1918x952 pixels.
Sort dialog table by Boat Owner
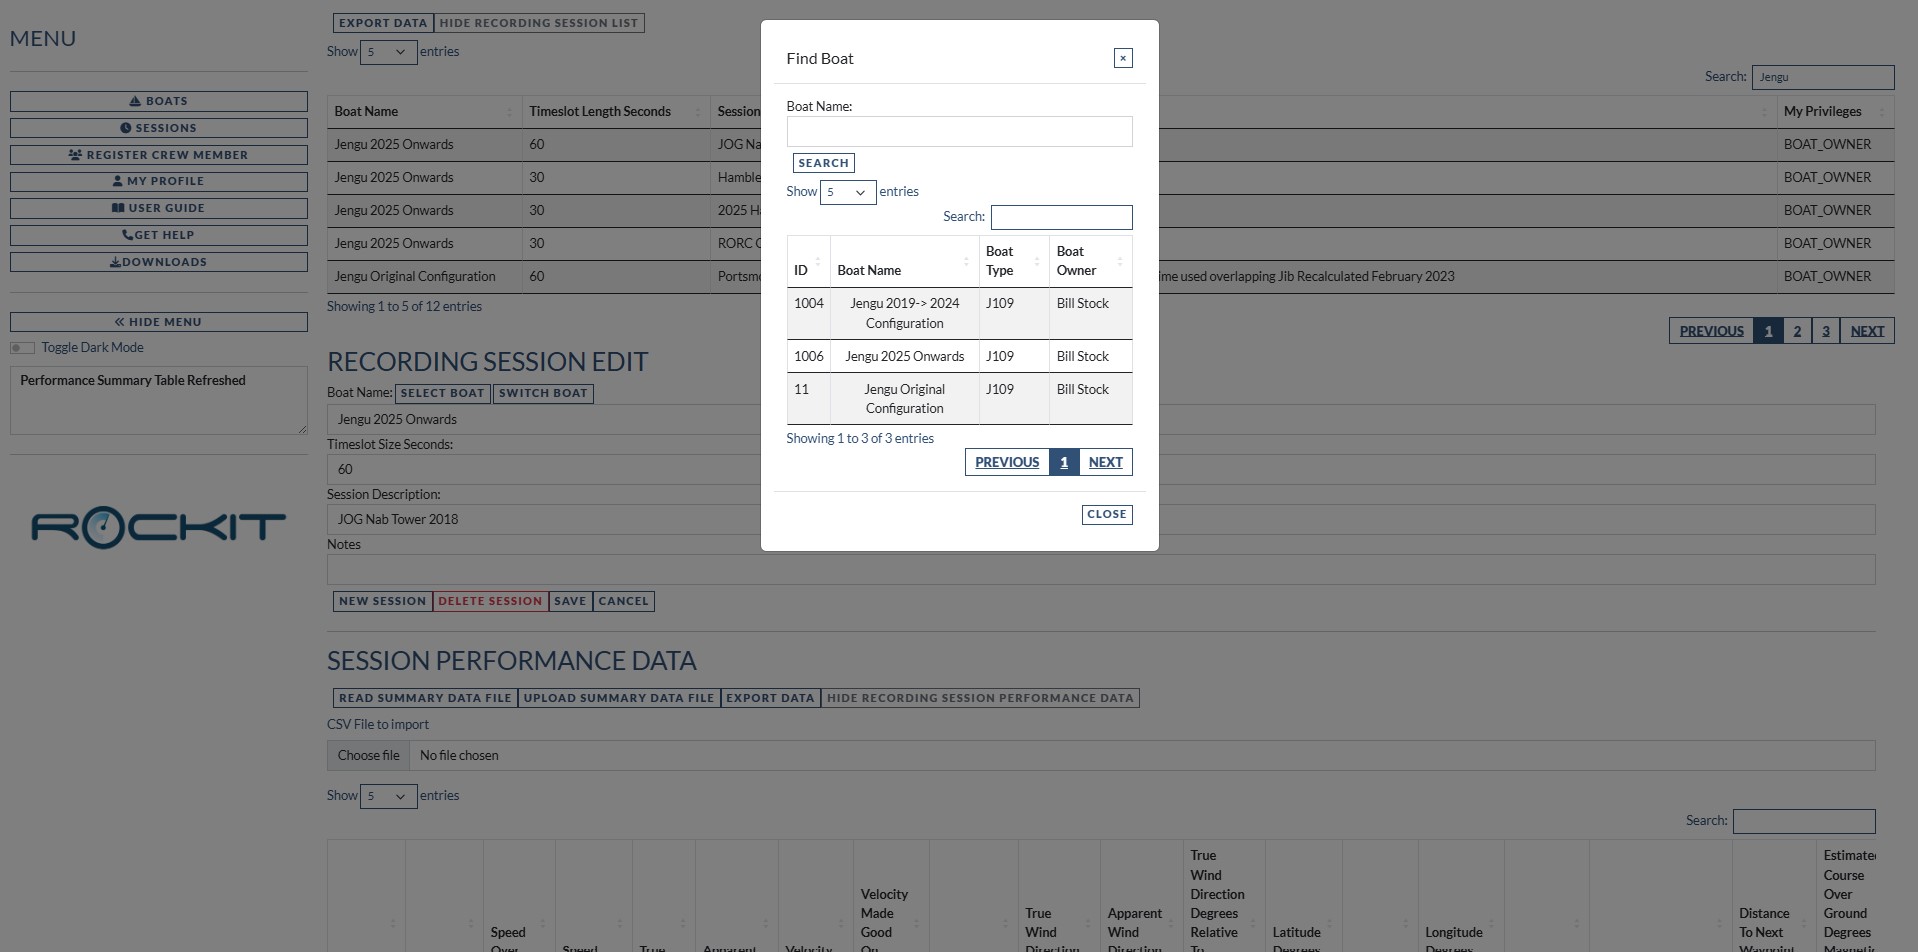pos(1090,262)
